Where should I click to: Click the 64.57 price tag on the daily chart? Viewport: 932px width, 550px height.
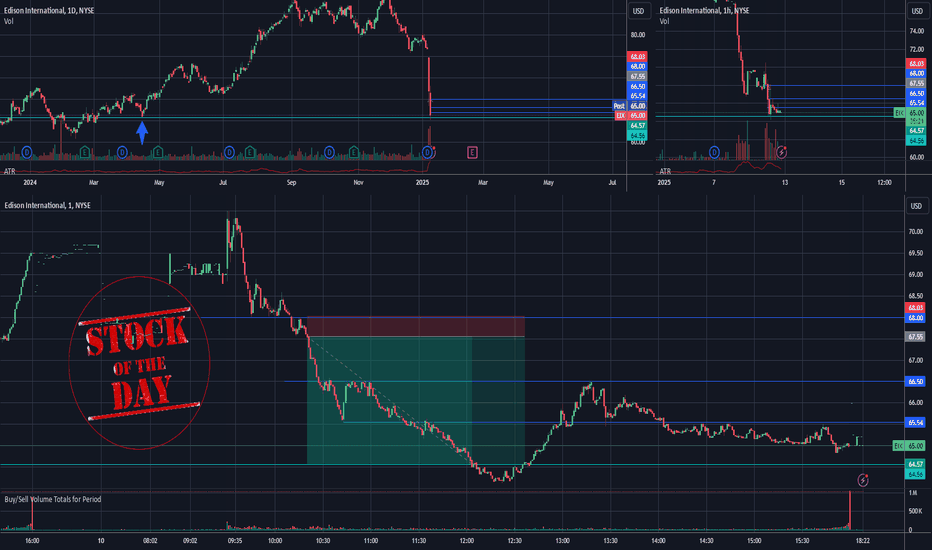(x=637, y=125)
